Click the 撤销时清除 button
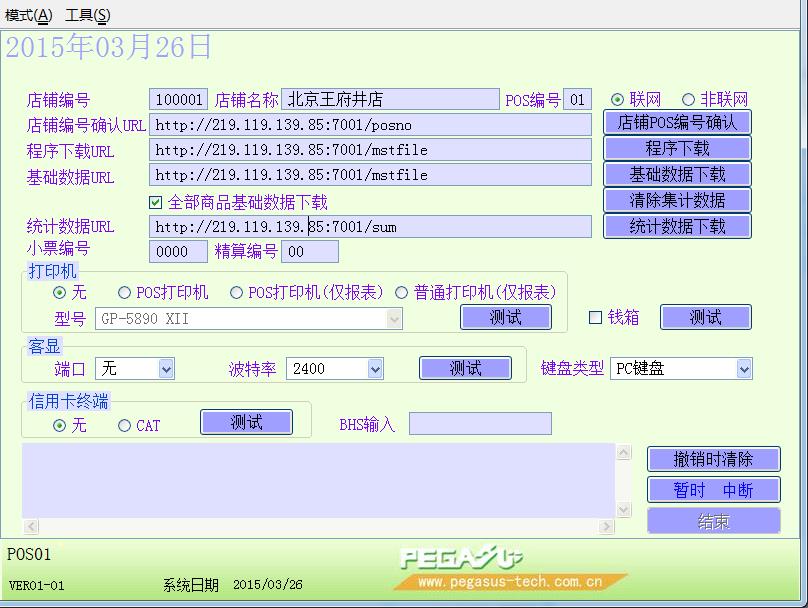808x608 pixels. [713, 459]
